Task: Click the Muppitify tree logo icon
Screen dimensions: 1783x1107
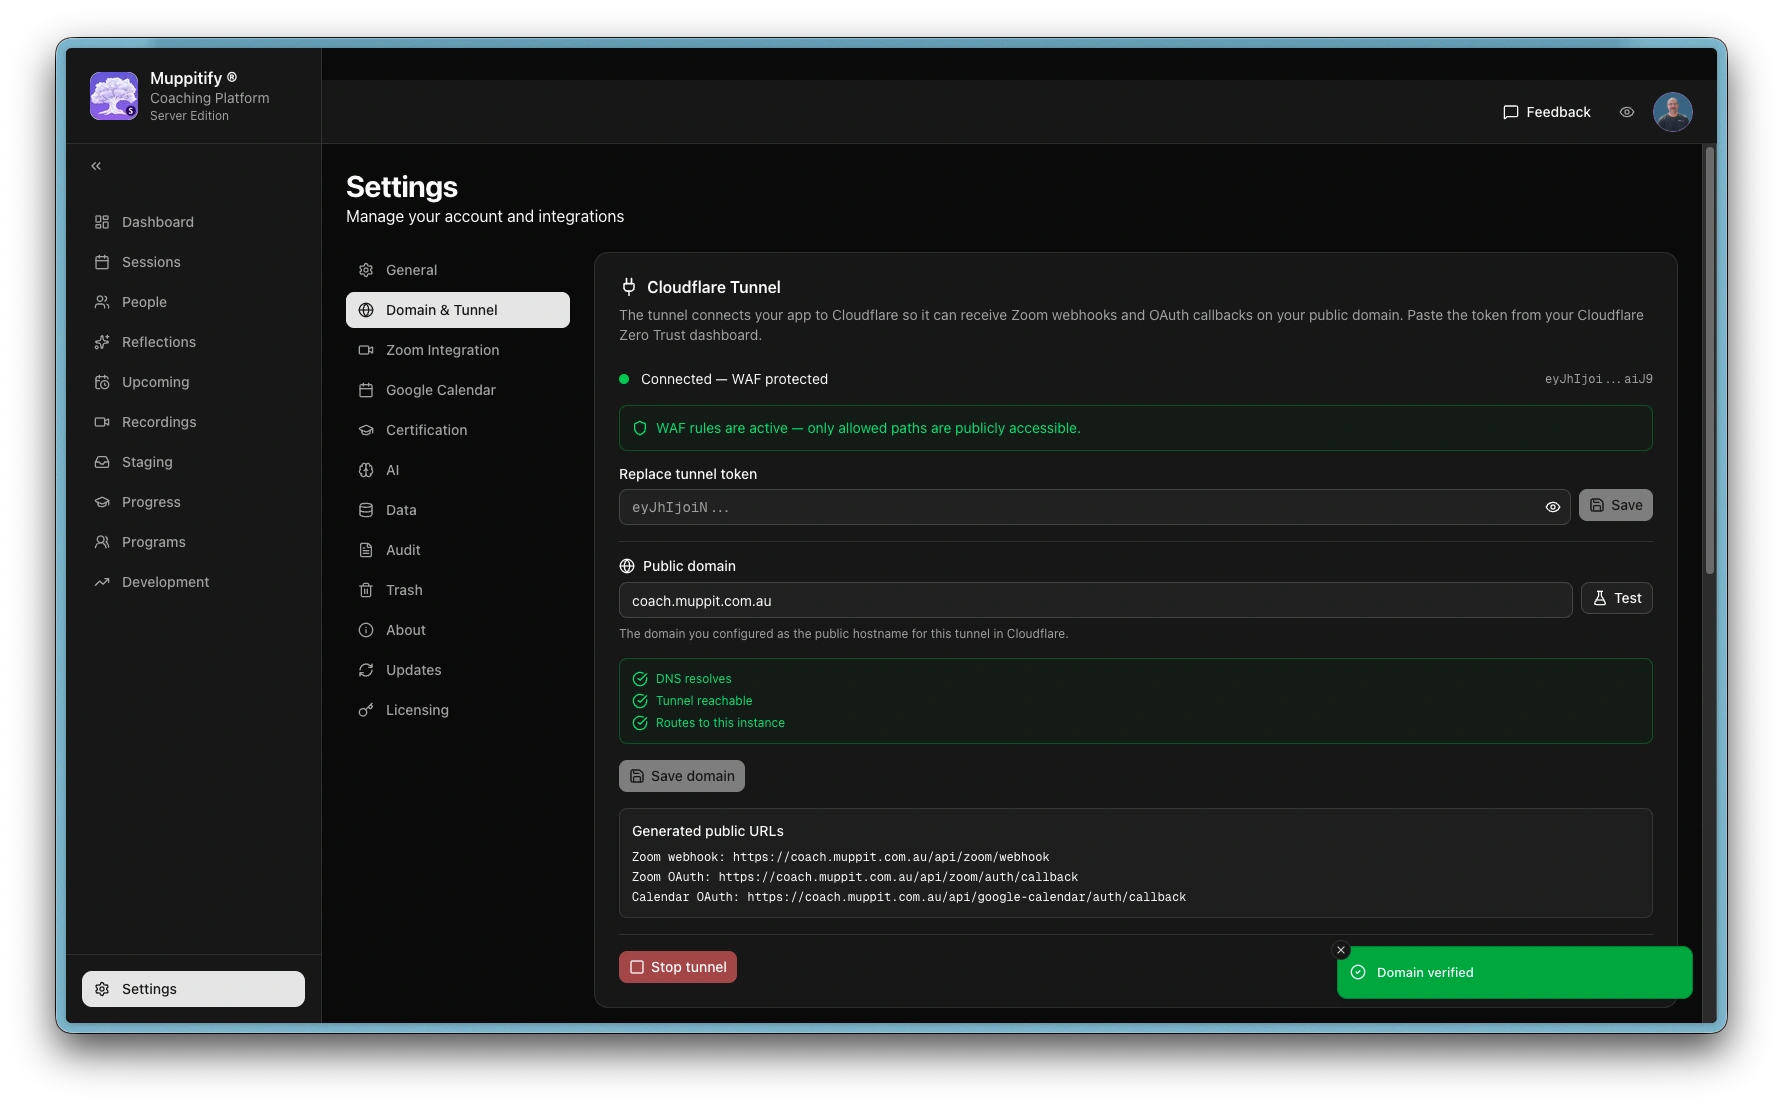Action: 114,96
